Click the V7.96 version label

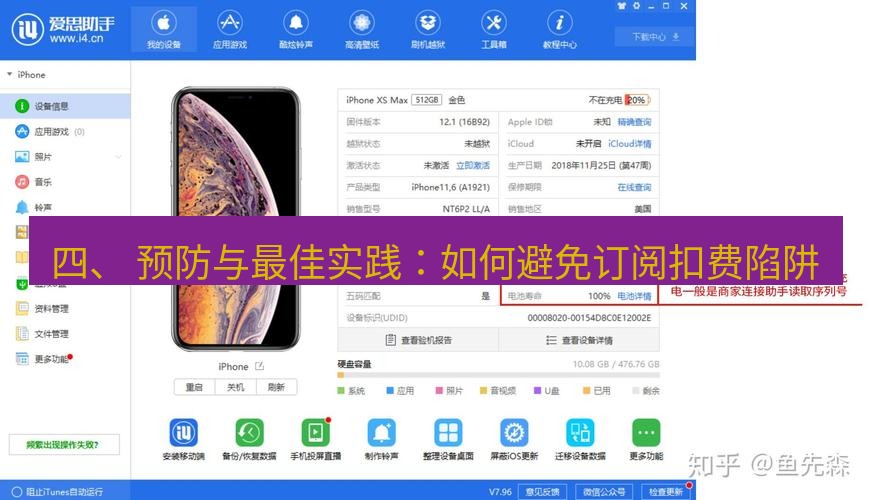click(x=500, y=492)
